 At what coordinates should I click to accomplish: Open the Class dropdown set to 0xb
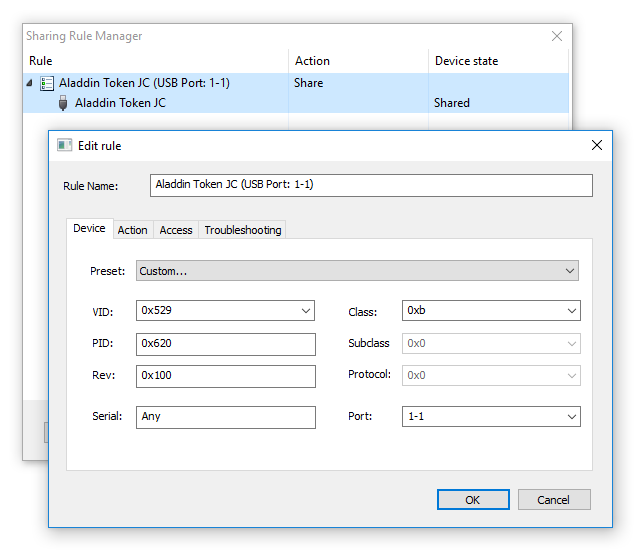[491, 311]
